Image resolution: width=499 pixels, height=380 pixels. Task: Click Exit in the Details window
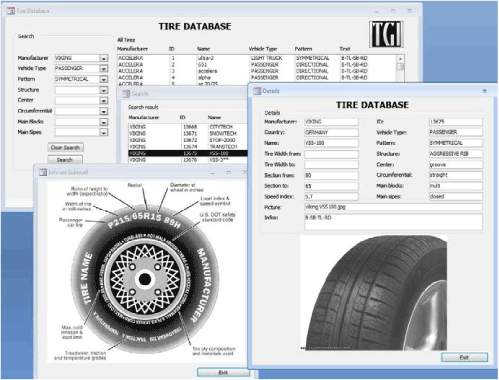(464, 357)
